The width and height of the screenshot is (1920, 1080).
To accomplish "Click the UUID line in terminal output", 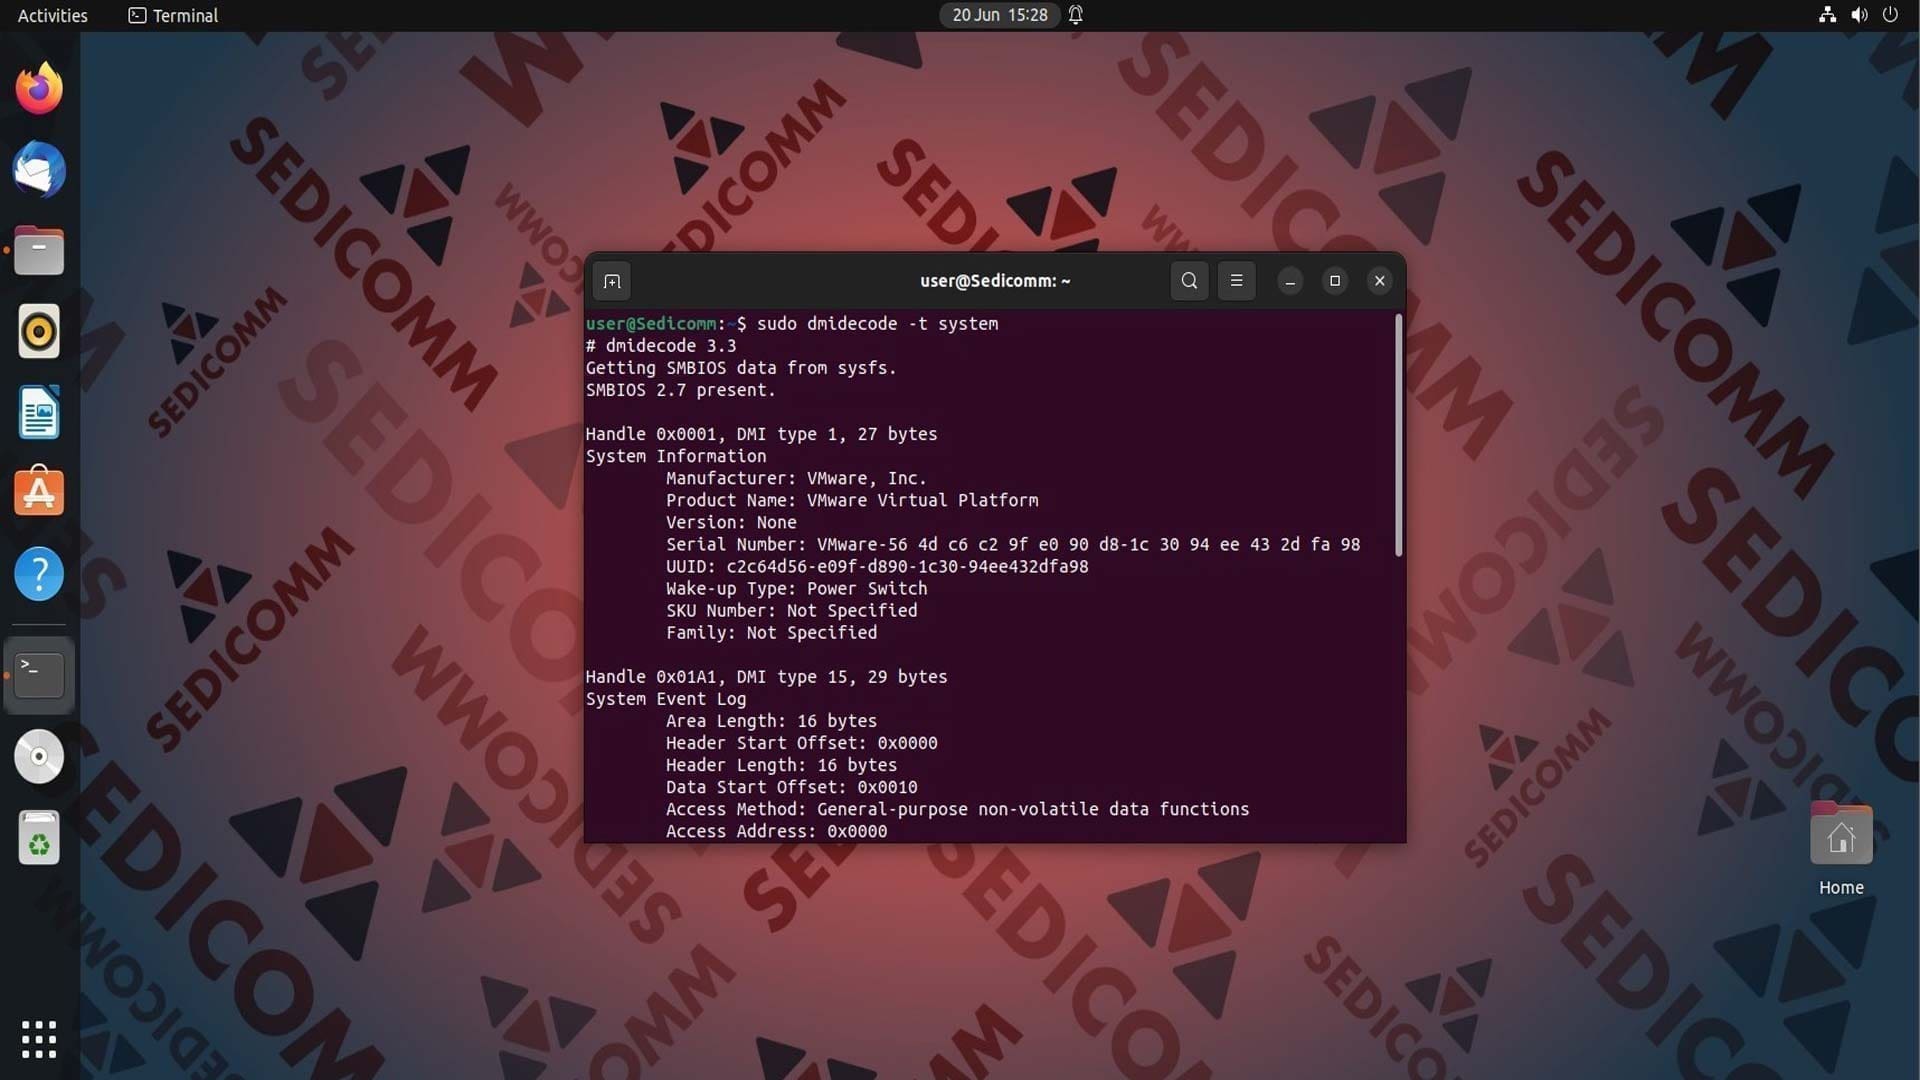I will pyautogui.click(x=877, y=567).
